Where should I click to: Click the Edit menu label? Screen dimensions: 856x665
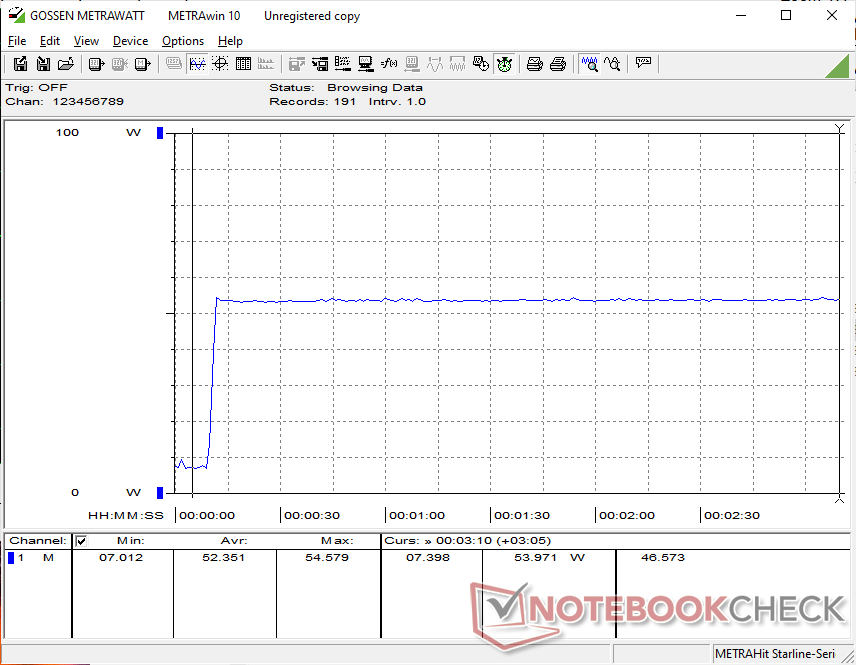coord(50,41)
